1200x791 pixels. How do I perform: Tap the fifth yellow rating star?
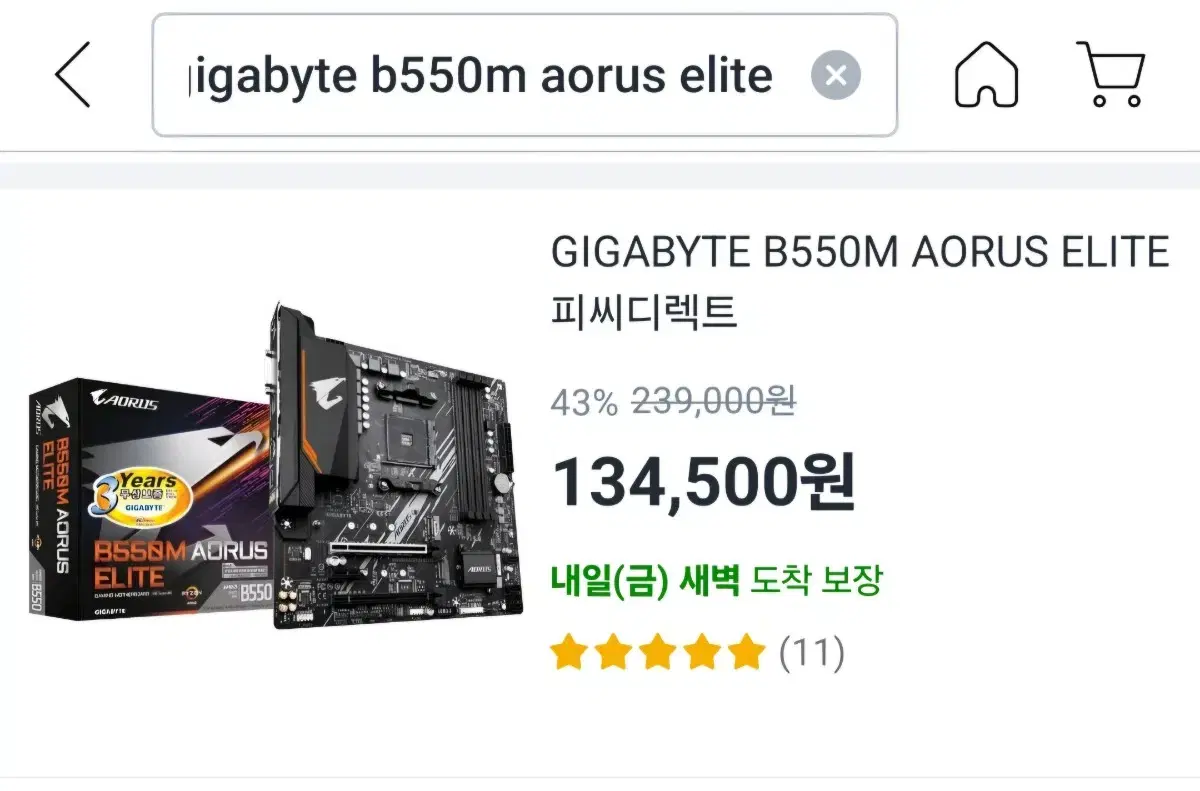tap(745, 654)
